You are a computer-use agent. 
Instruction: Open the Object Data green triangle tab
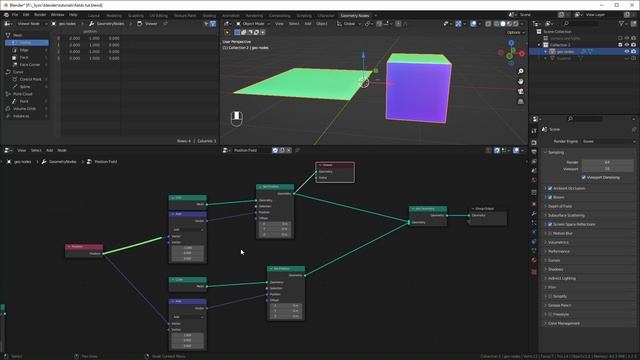534,251
